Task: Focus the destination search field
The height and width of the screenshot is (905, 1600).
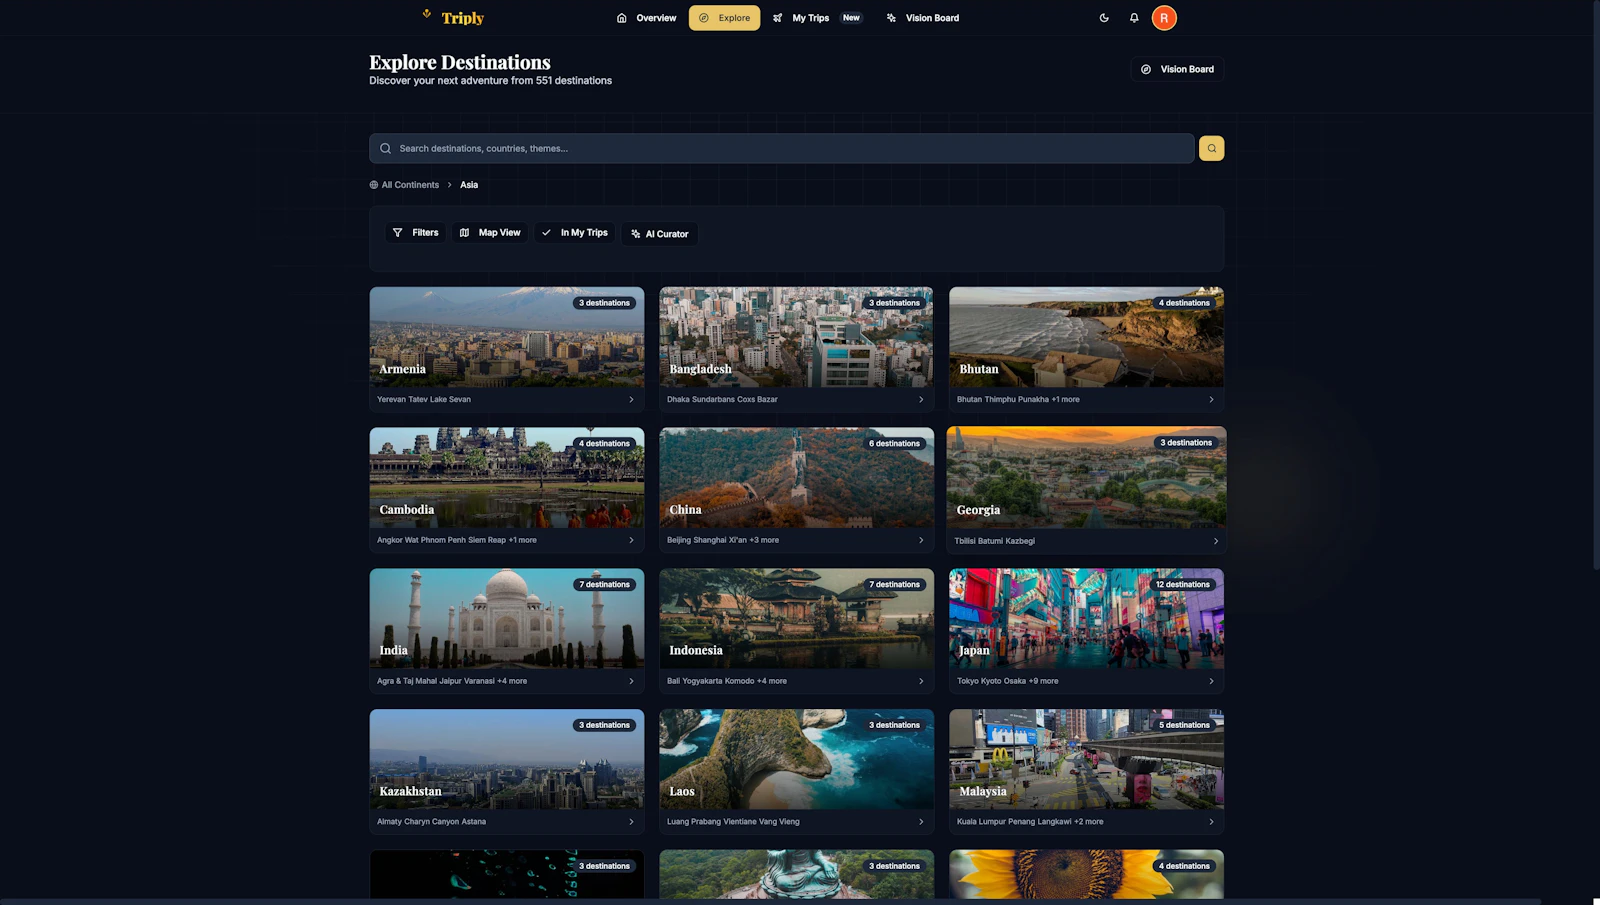Action: point(782,148)
